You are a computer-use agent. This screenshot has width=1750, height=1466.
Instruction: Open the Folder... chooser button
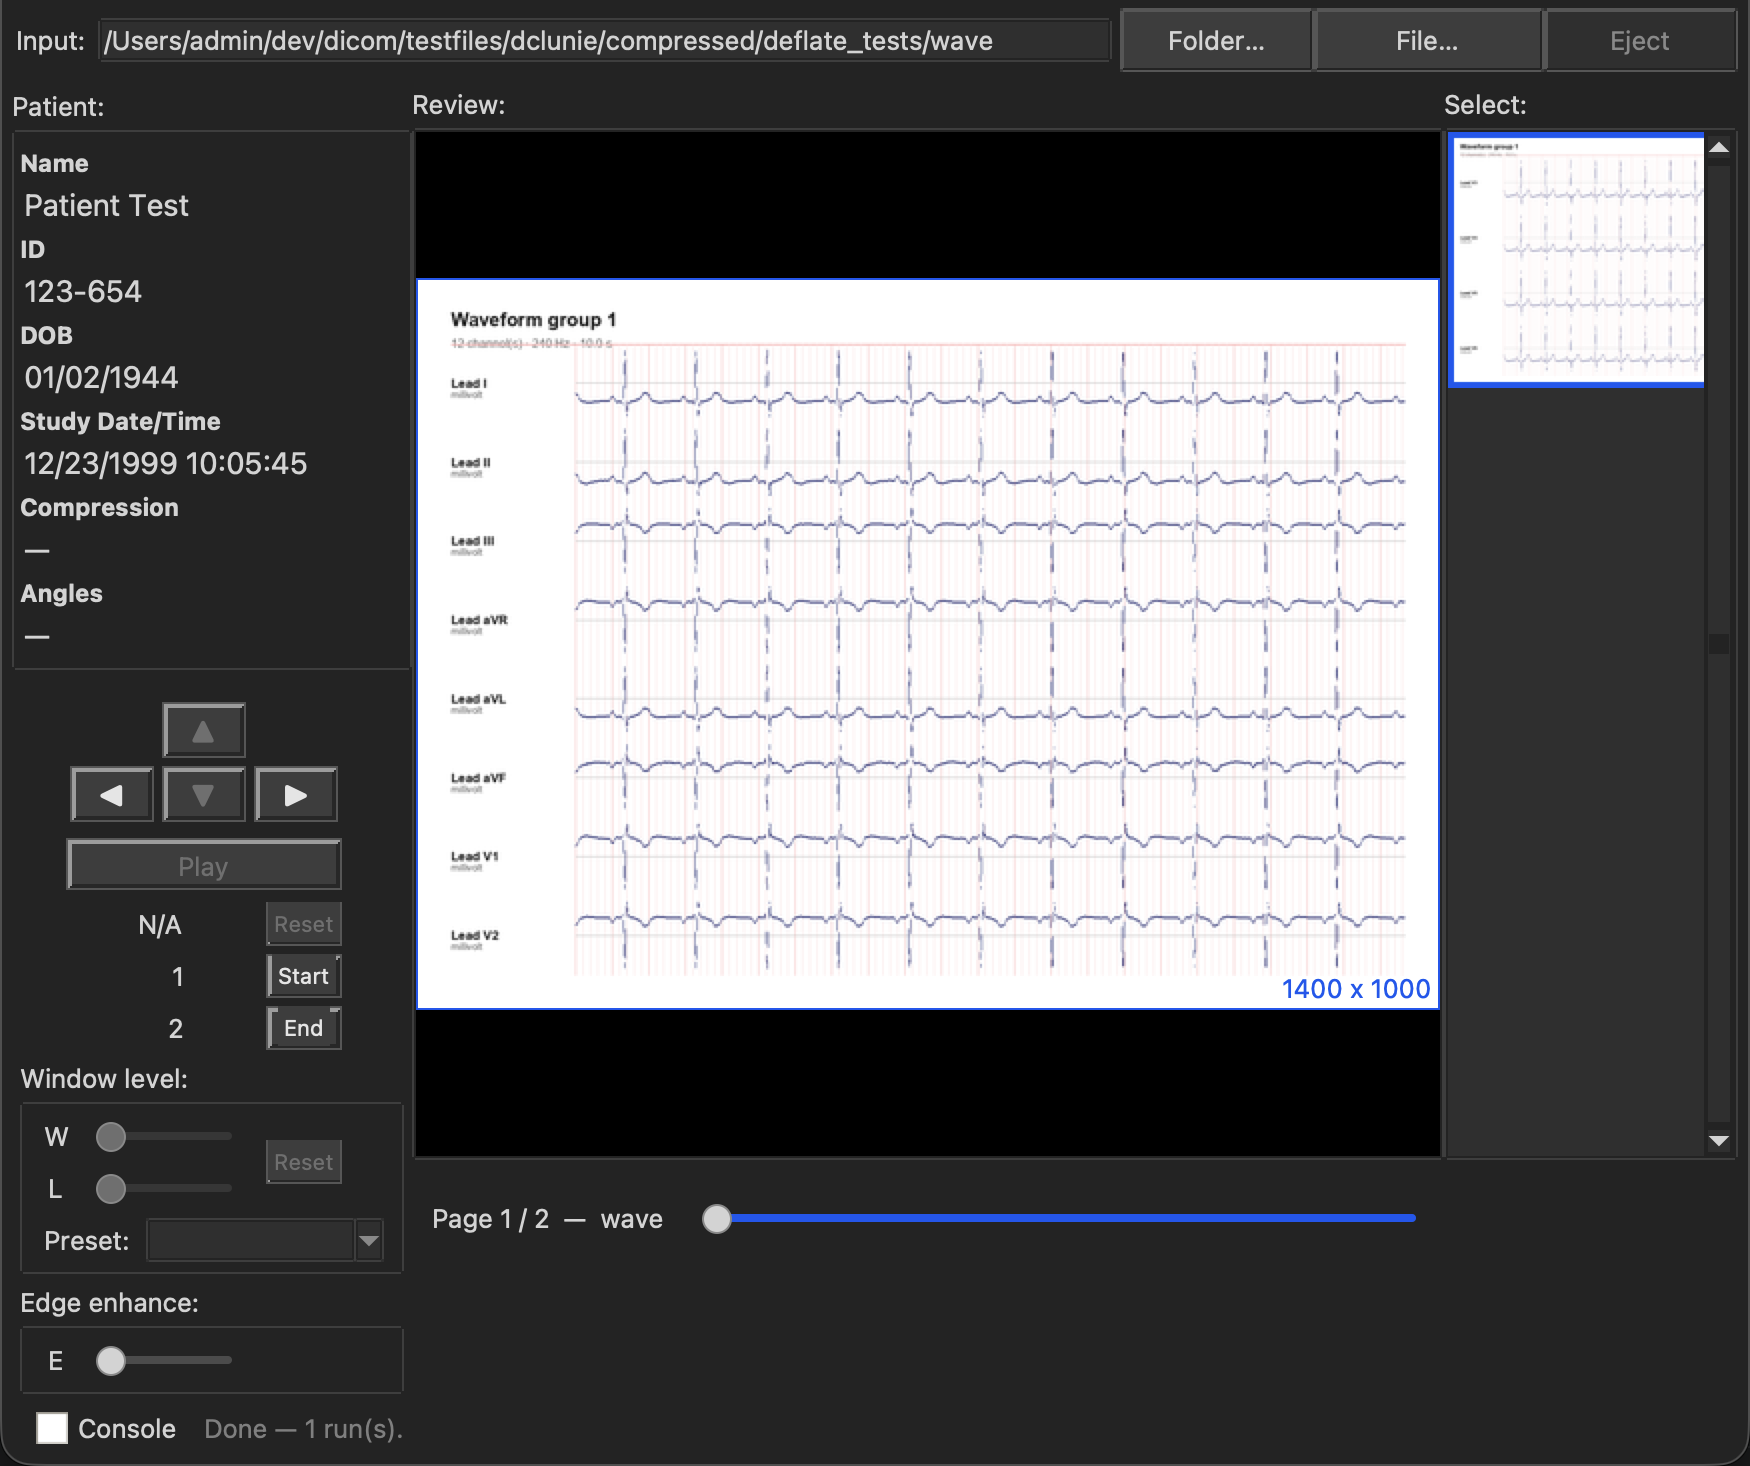1216,41
